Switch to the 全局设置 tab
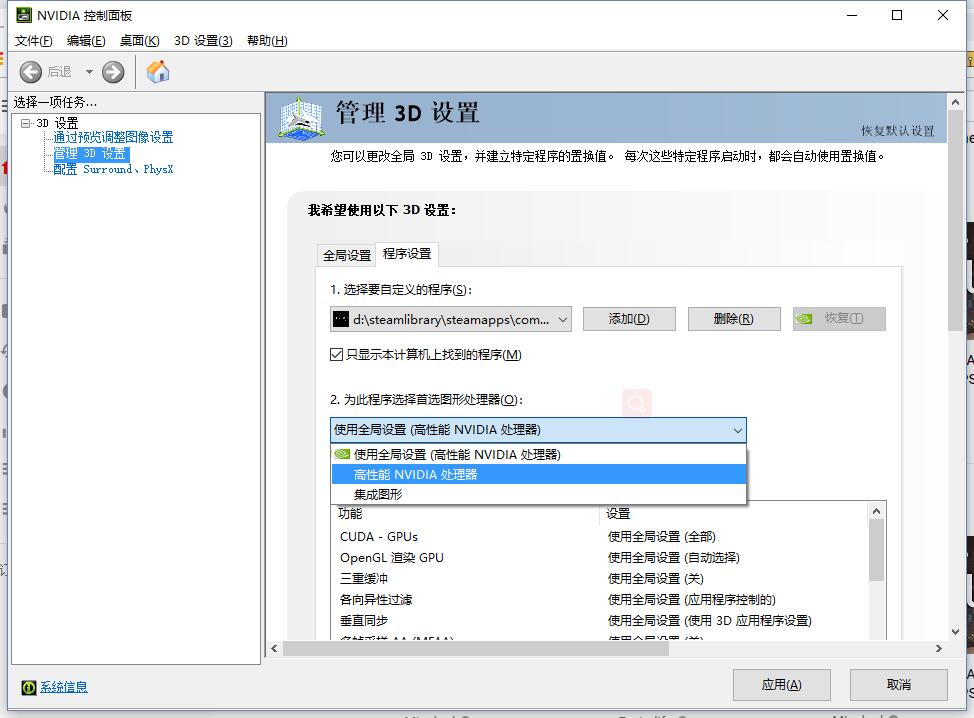This screenshot has width=974, height=718. pos(346,255)
